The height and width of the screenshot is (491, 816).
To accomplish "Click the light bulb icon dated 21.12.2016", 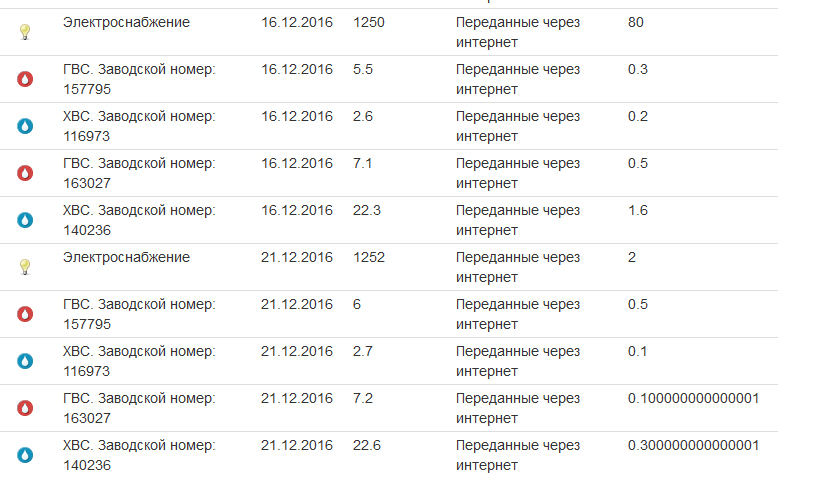I will (x=26, y=267).
